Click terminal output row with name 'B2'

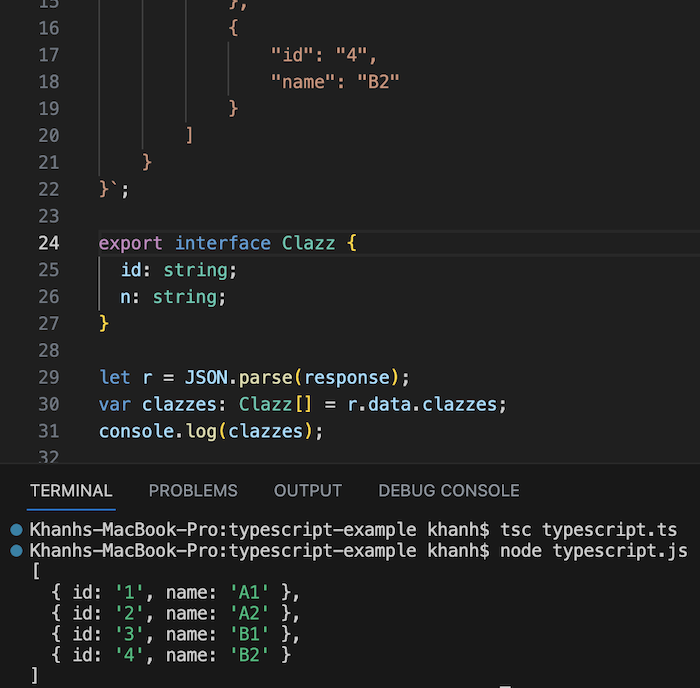tap(171, 655)
